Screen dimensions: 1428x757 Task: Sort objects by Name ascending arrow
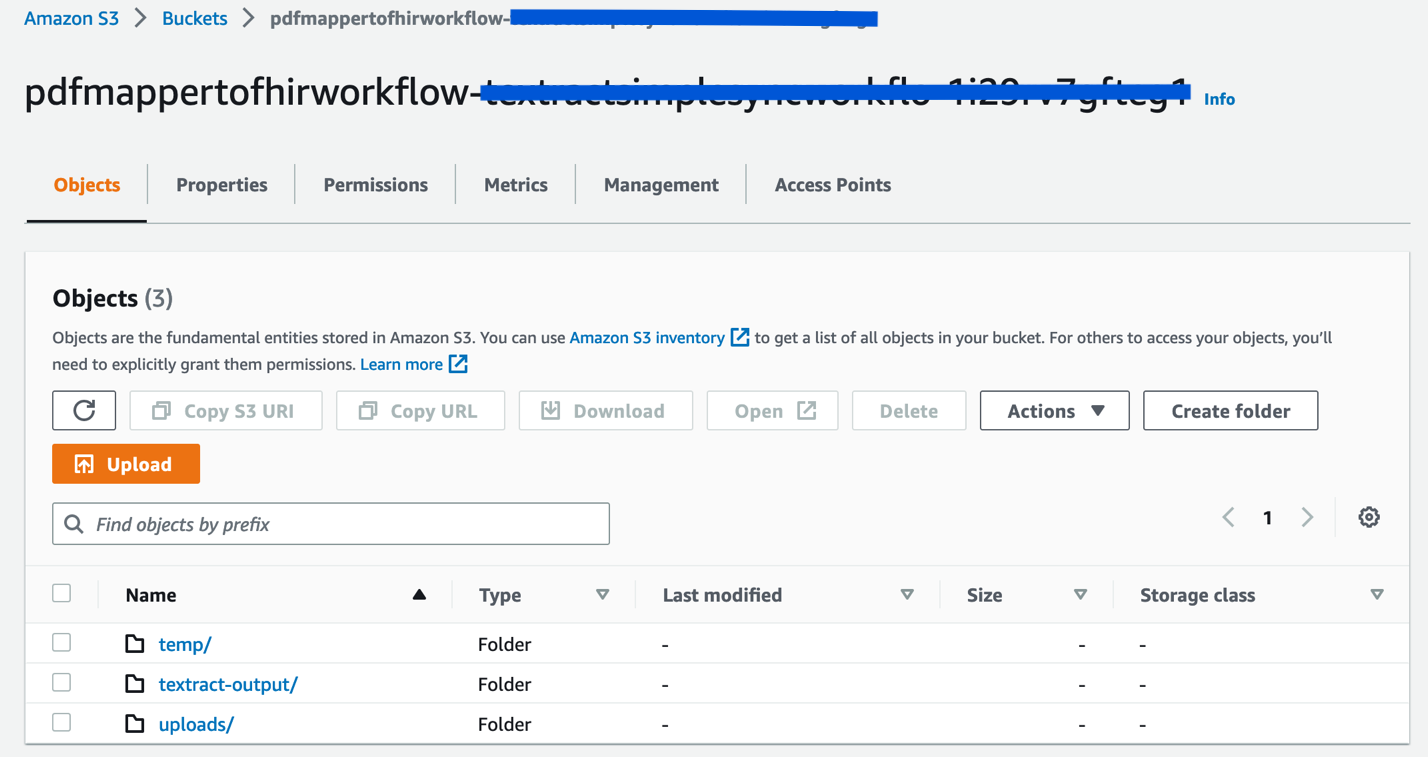pos(419,595)
